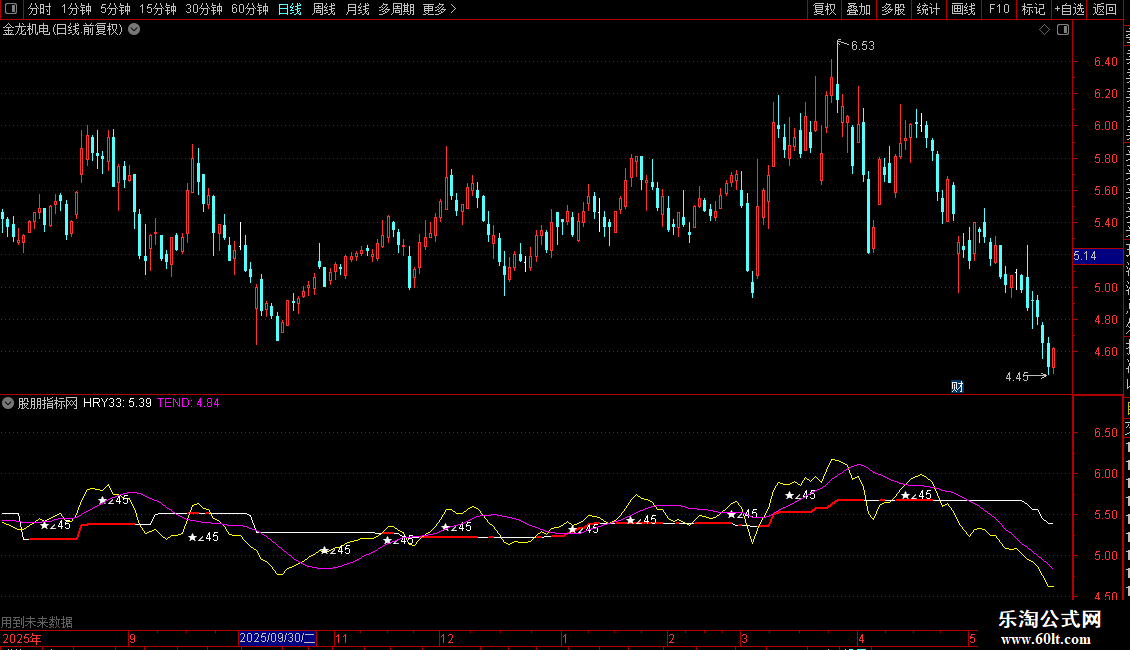
Task: Select the 15分钟 period
Action: tap(158, 9)
